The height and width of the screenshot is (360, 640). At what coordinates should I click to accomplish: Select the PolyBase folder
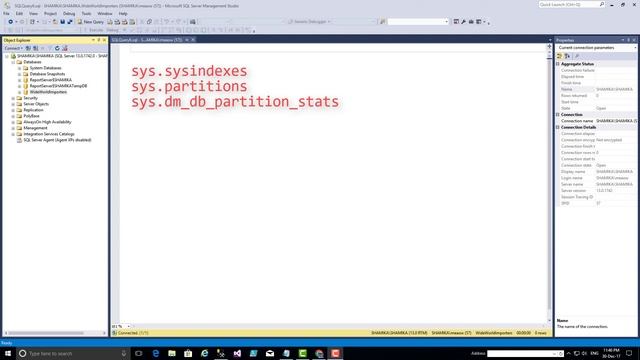pos(31,116)
